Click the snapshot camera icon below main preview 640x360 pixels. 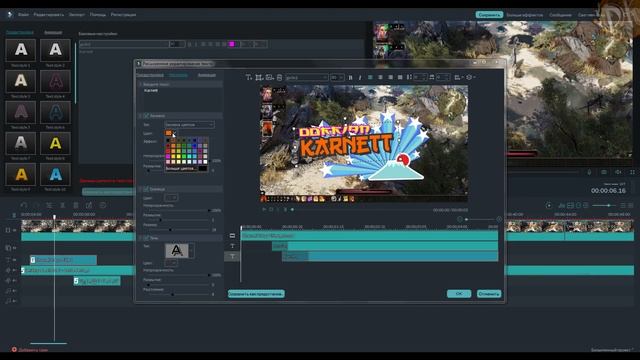pyautogui.click(x=604, y=172)
